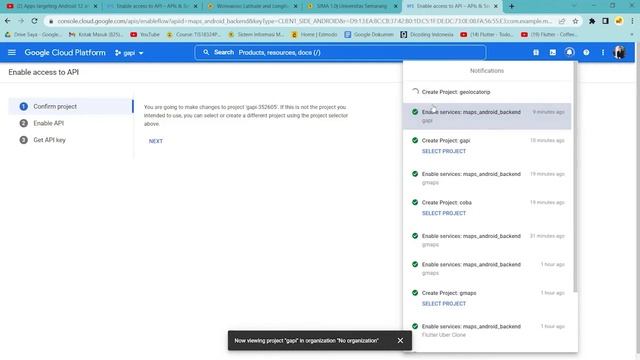Open the help question mark icon

pos(586,53)
